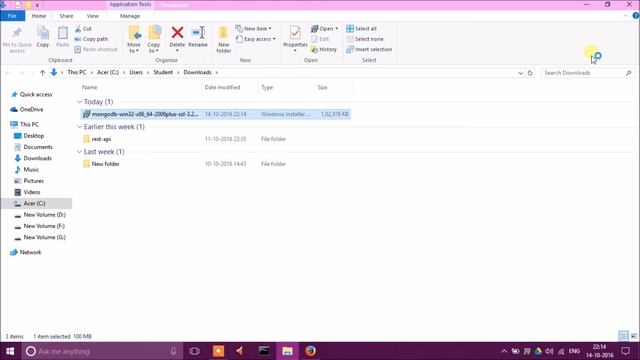Screen dimensions: 640x360
Task: Click Select all
Action: (x=362, y=29)
